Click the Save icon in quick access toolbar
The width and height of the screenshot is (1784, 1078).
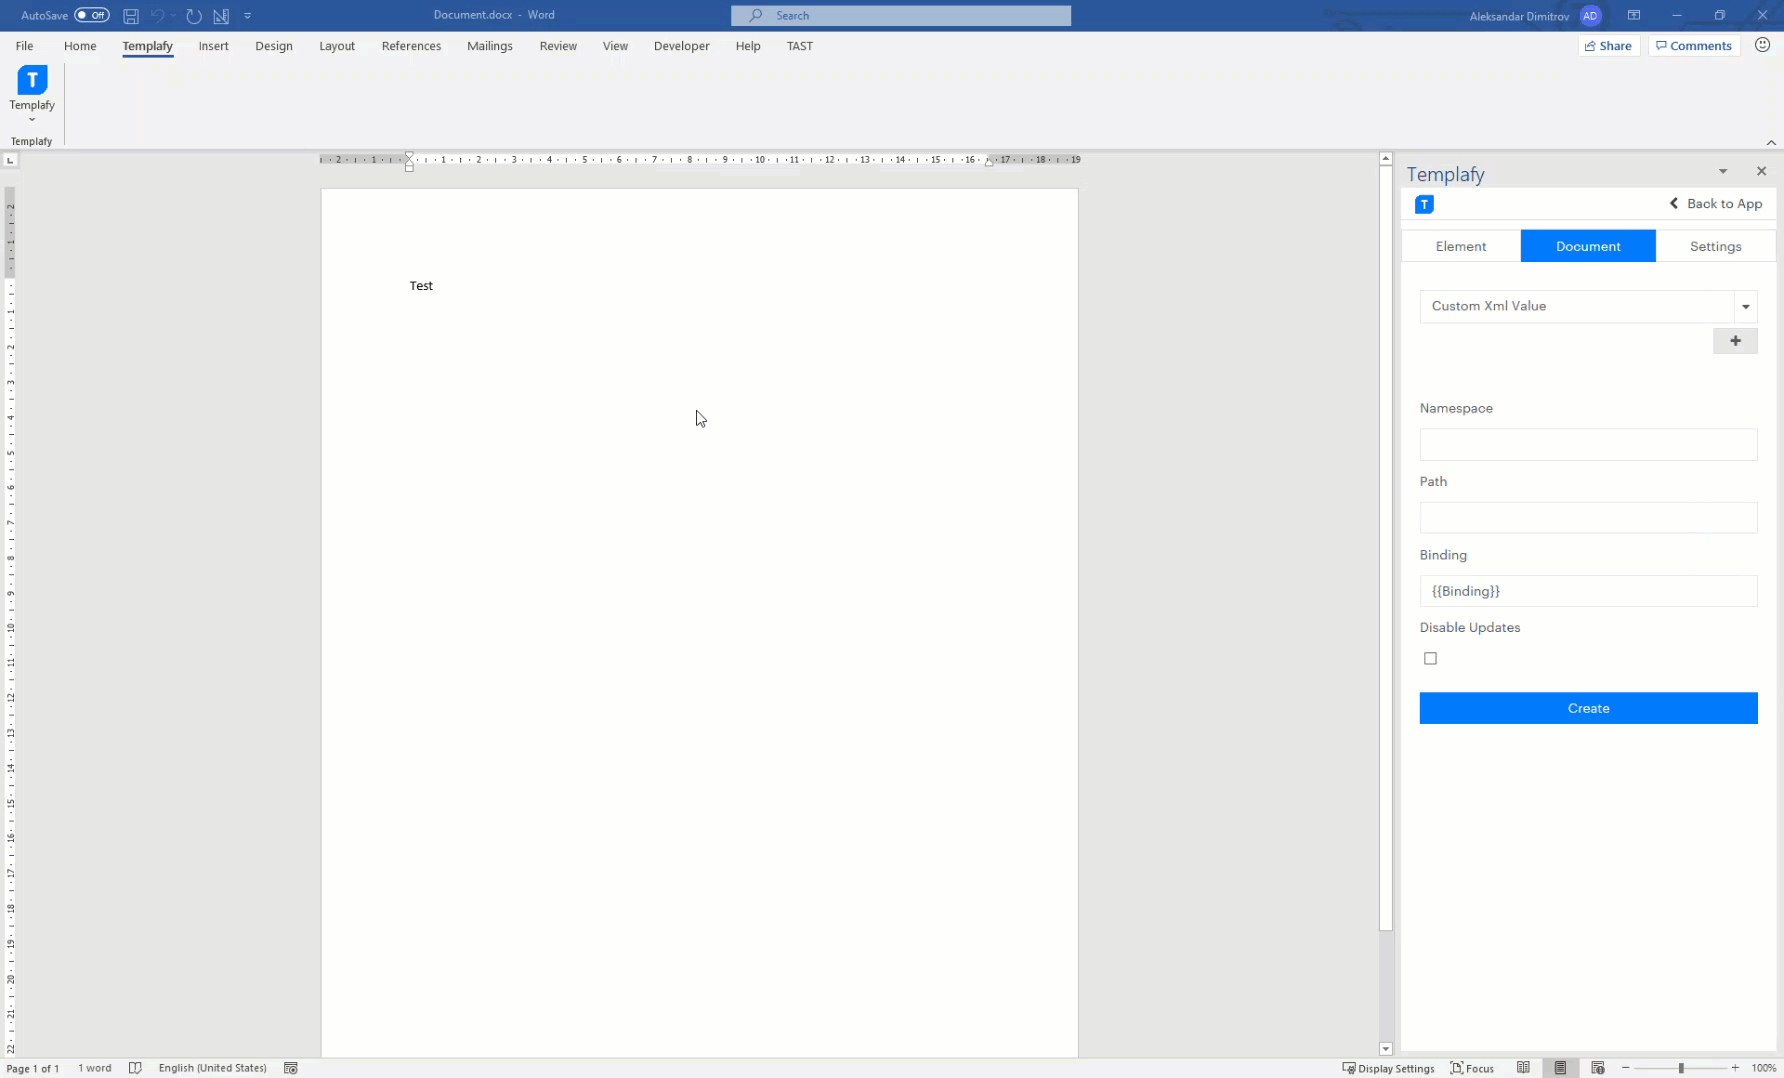[x=131, y=16]
